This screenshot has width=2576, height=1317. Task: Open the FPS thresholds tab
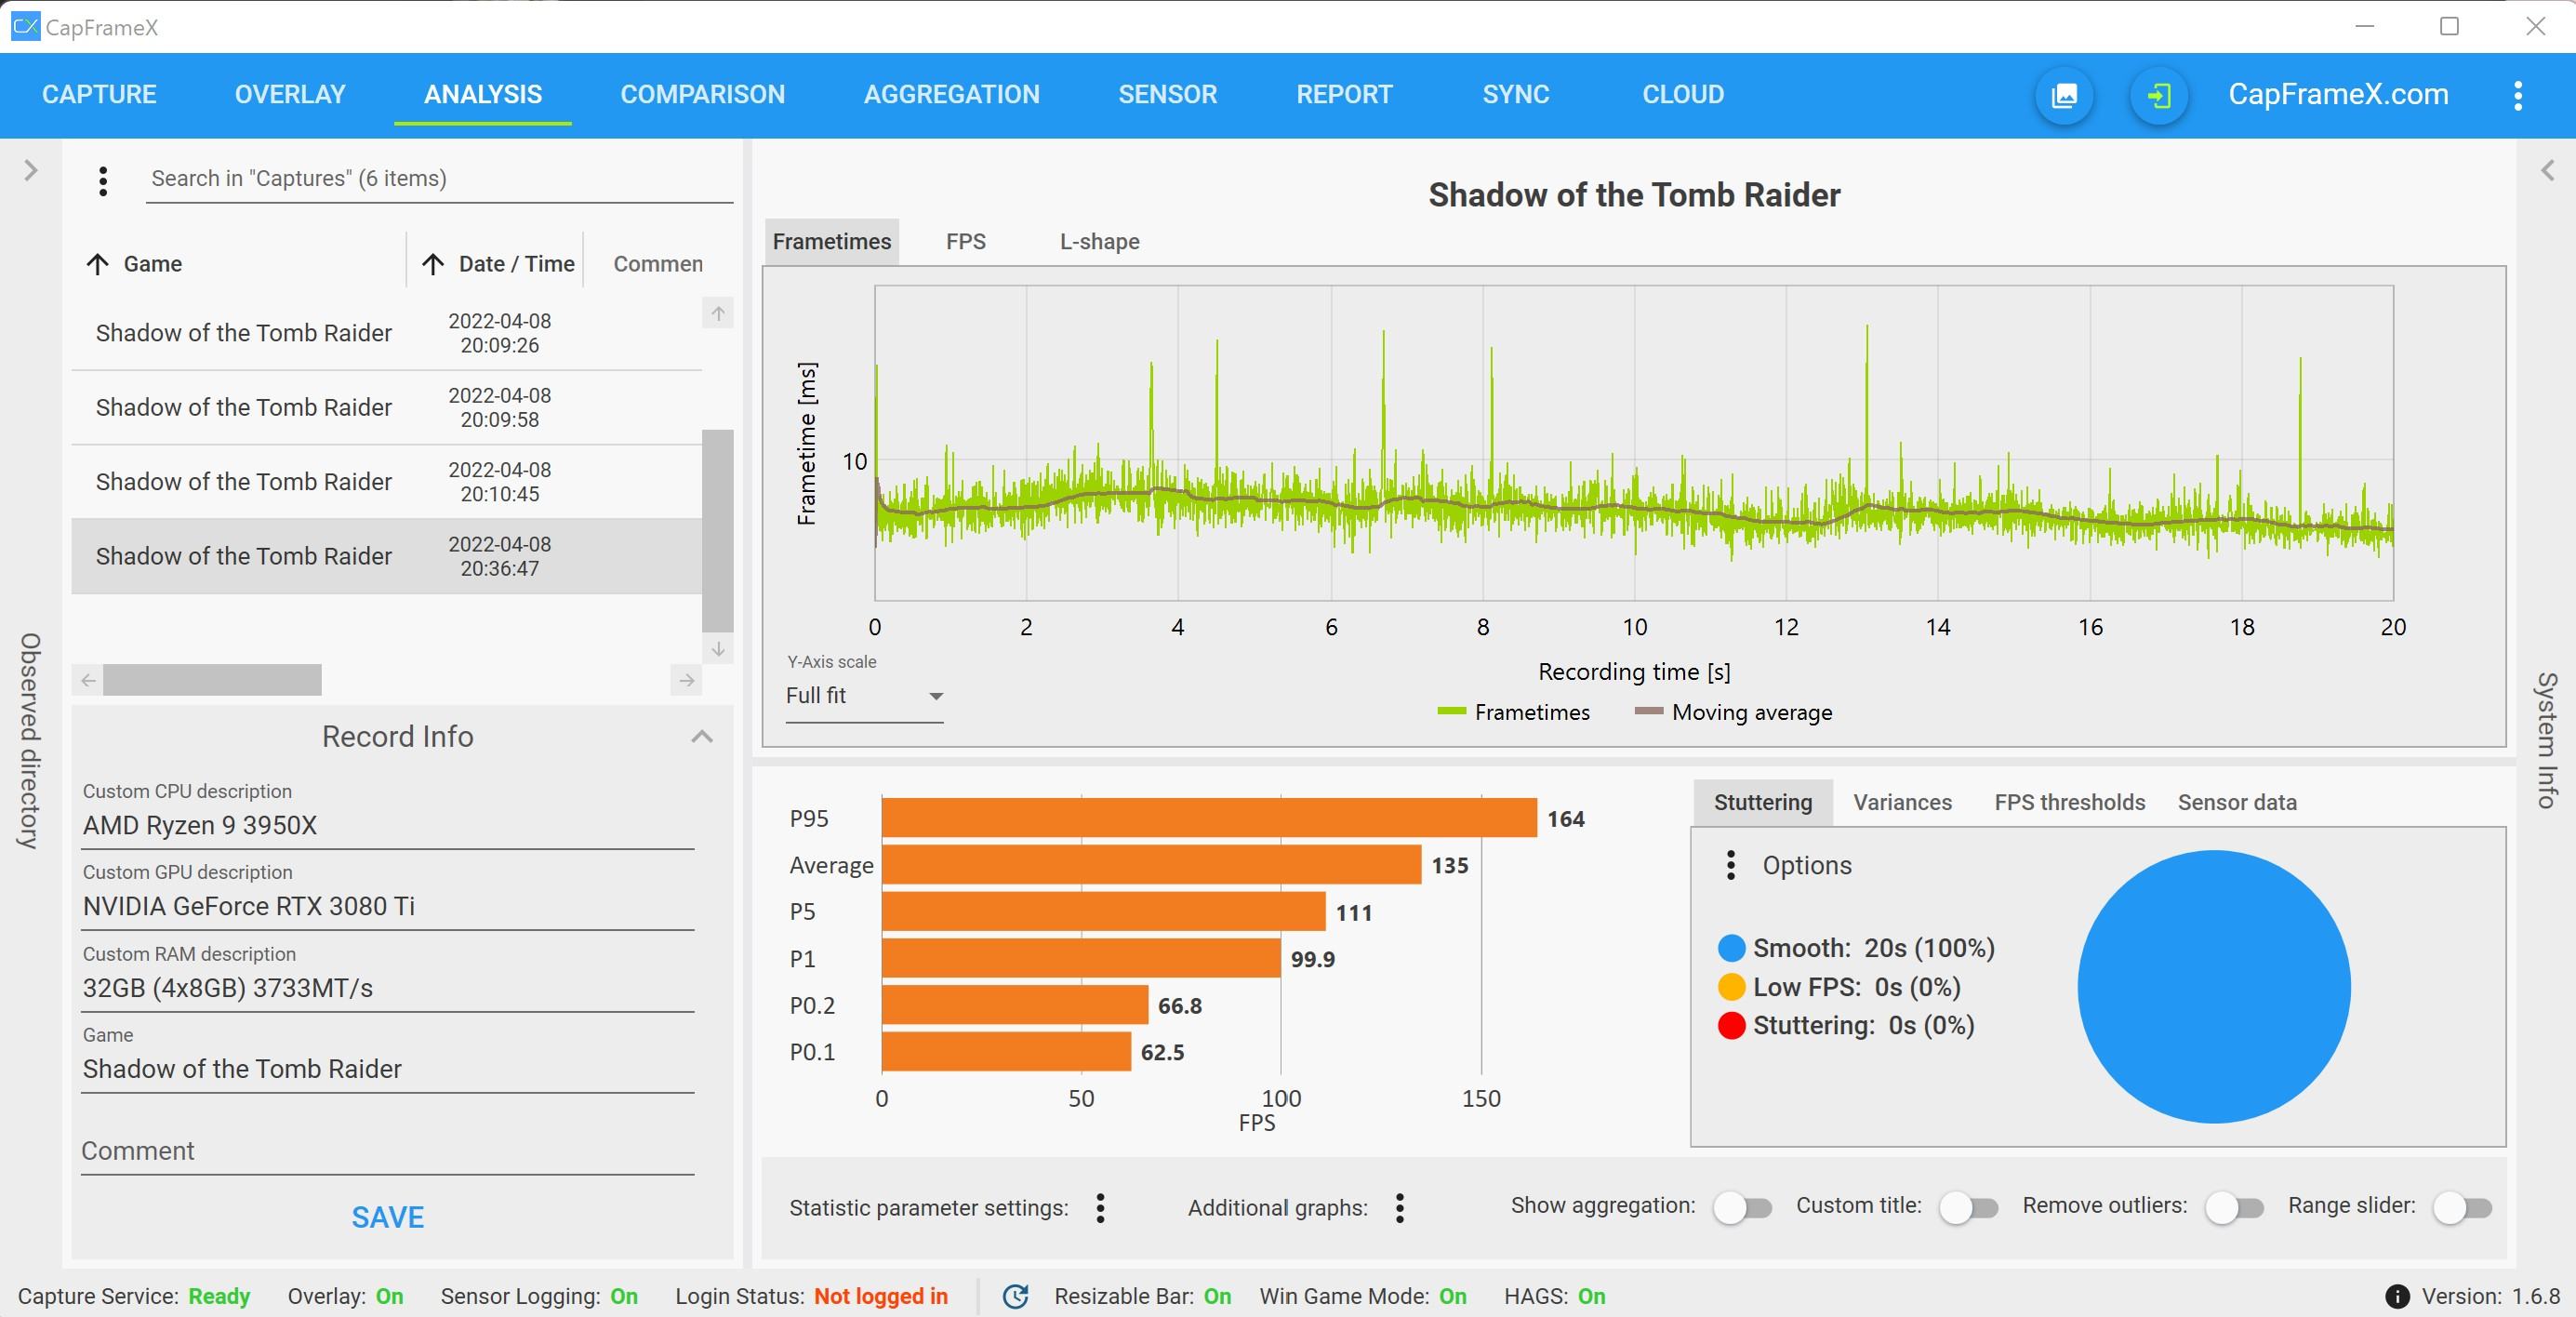tap(2069, 803)
